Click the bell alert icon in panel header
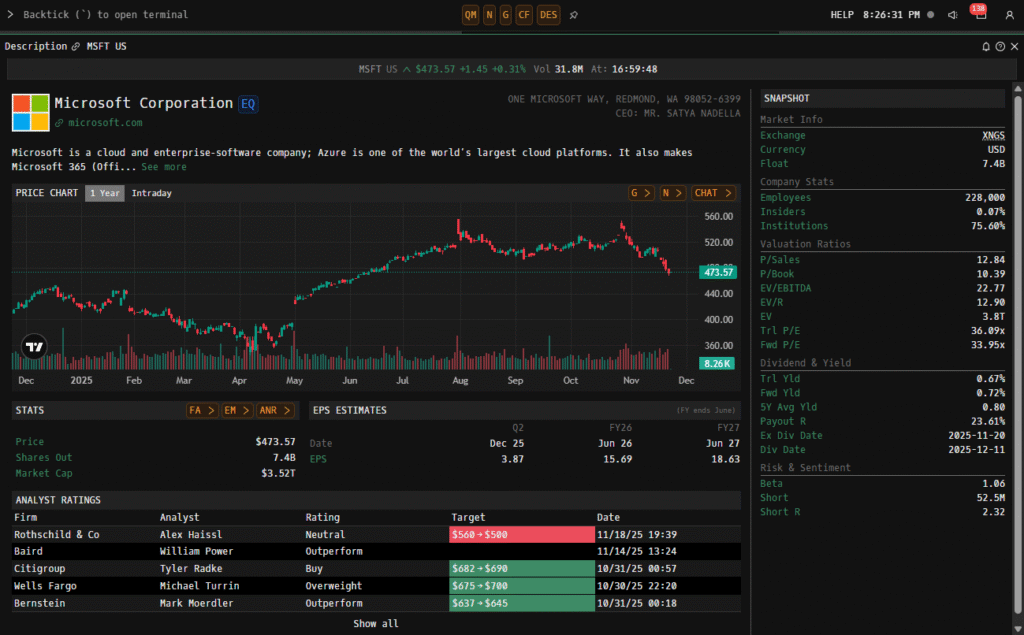The image size is (1024, 635). [x=985, y=47]
